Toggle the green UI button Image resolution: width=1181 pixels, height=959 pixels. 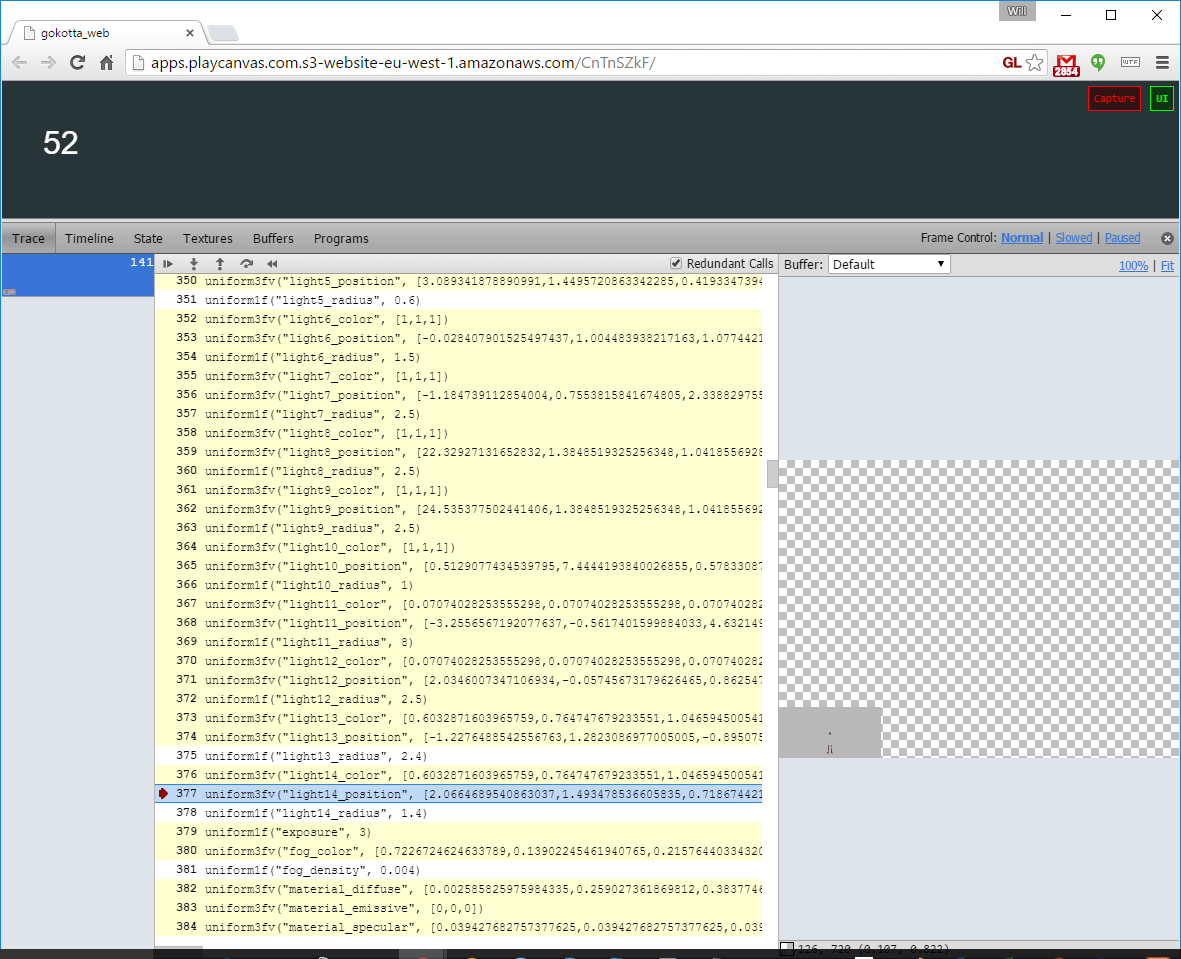(1161, 98)
